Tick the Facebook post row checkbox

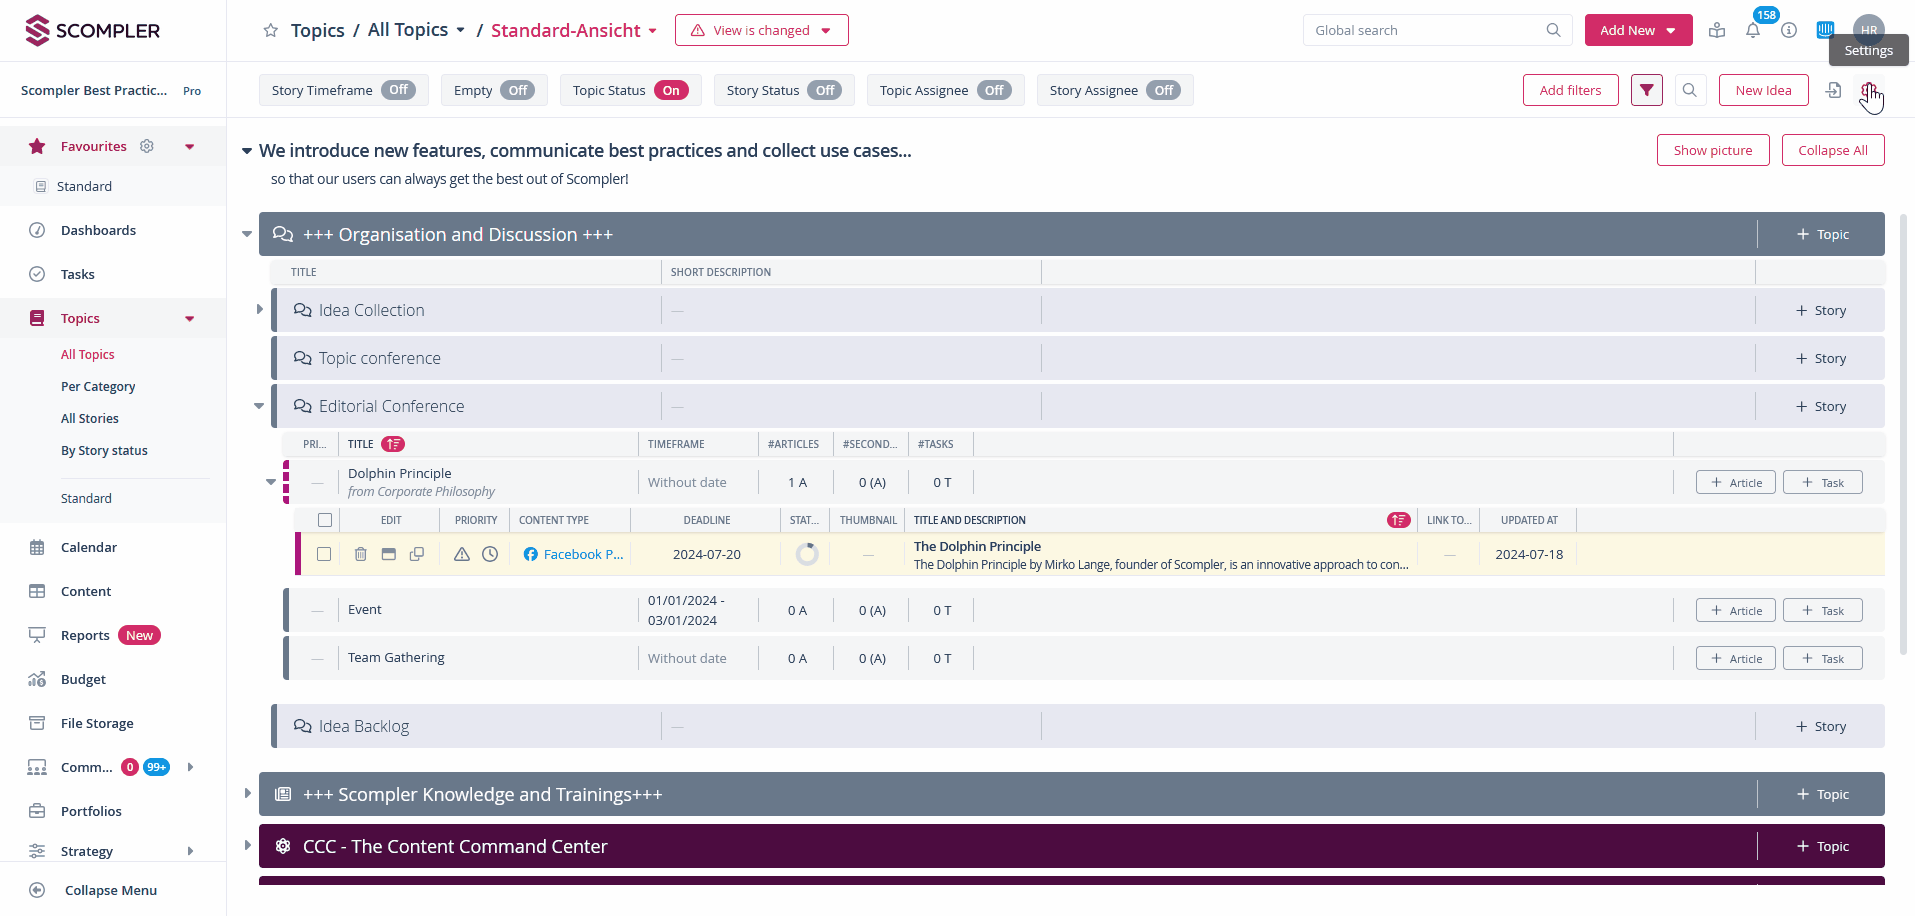click(324, 554)
